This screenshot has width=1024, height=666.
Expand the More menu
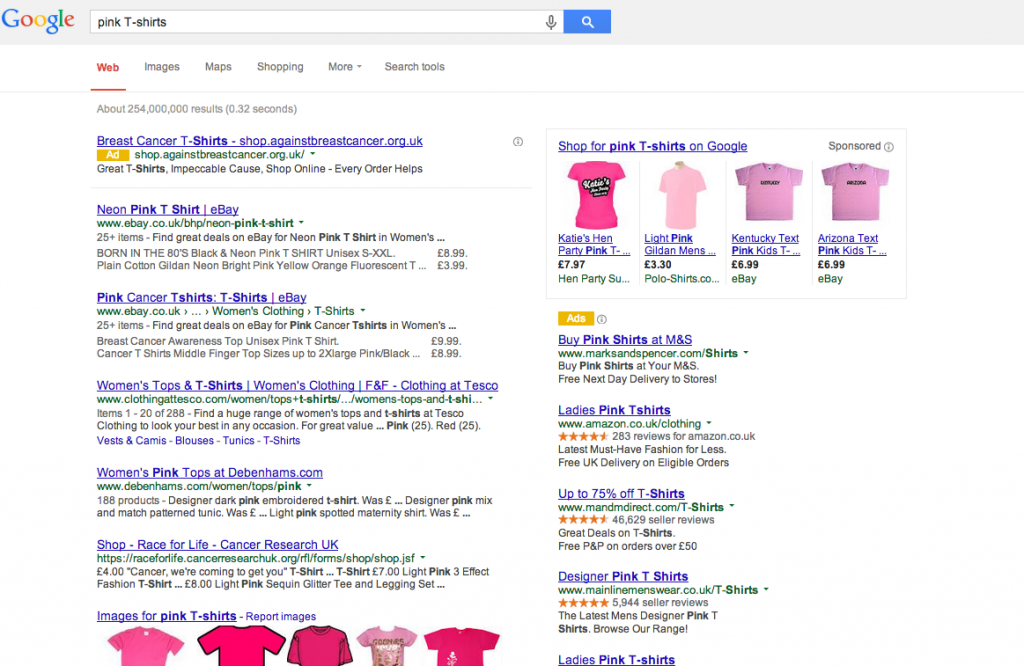[345, 67]
